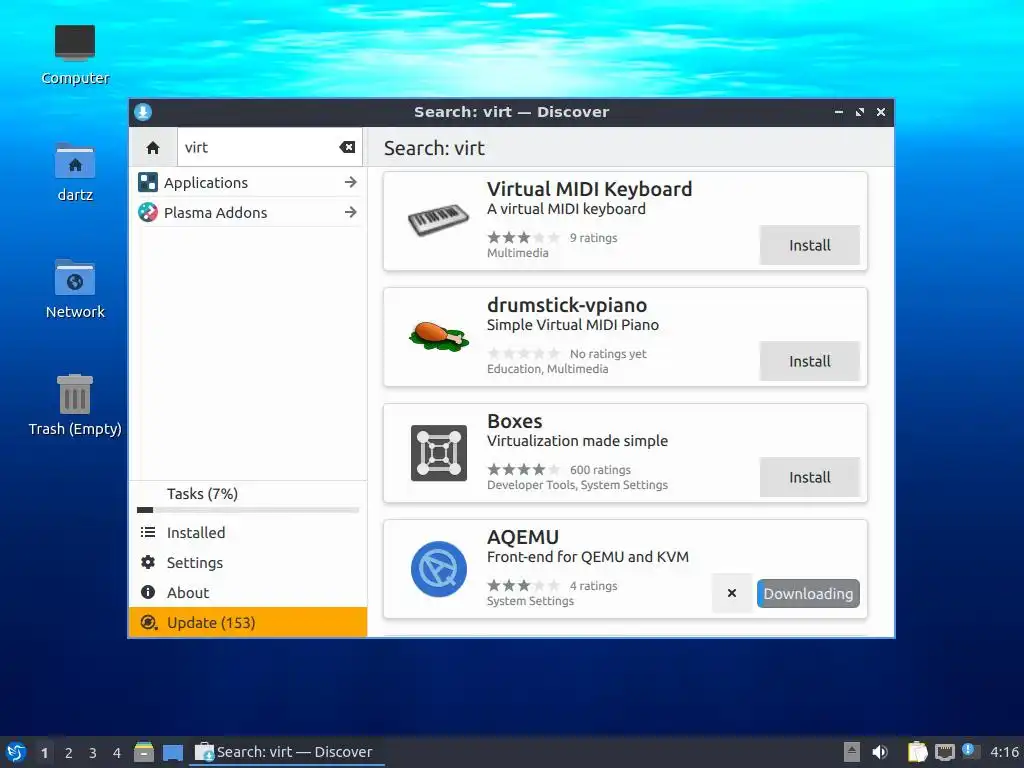
Task: Click the Settings gear icon
Action: click(x=148, y=562)
